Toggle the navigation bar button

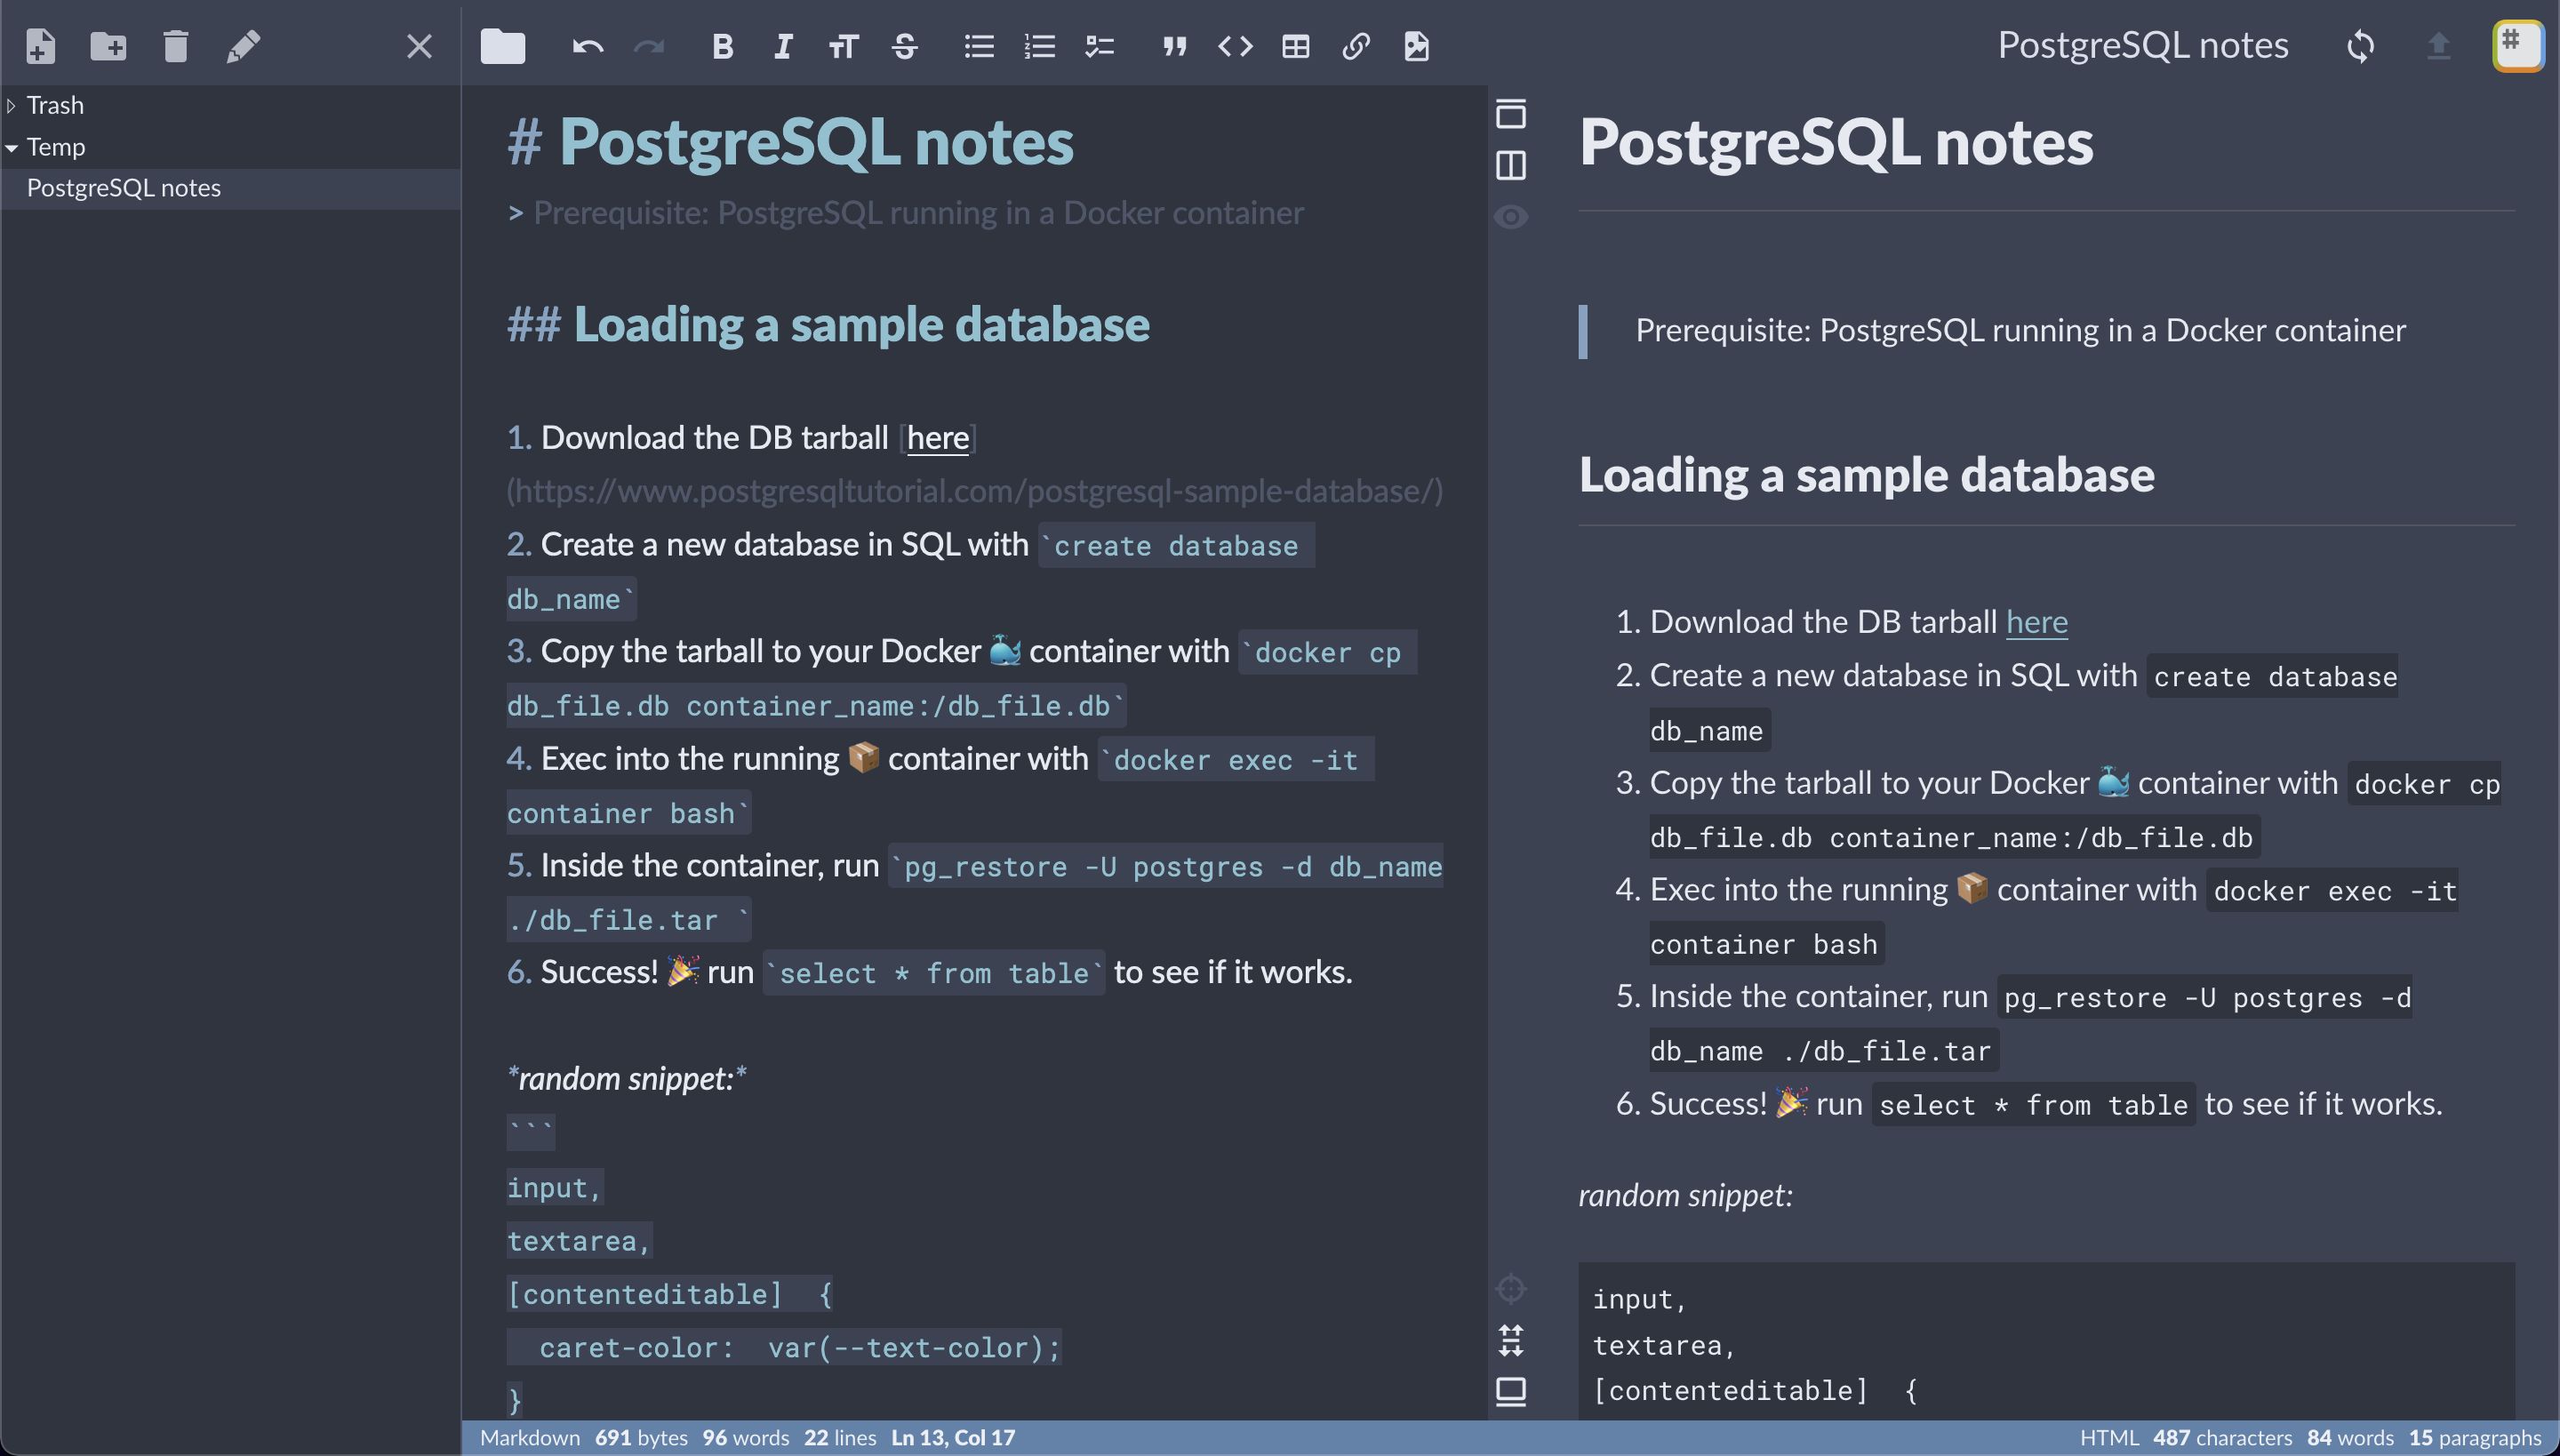tap(1511, 114)
